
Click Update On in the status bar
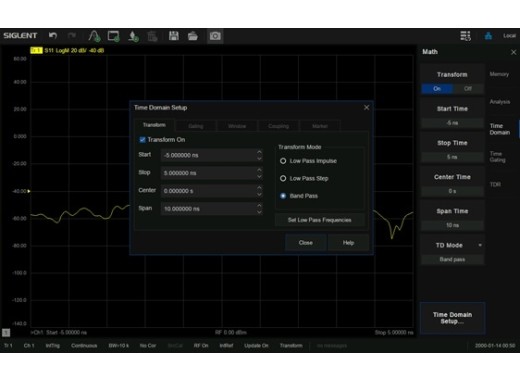(256, 346)
